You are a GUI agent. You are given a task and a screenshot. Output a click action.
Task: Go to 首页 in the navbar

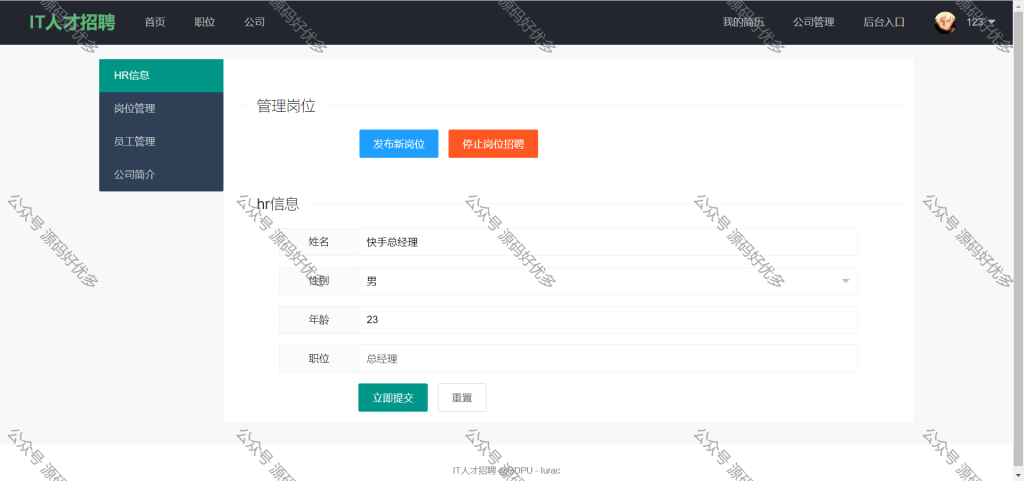(x=155, y=22)
